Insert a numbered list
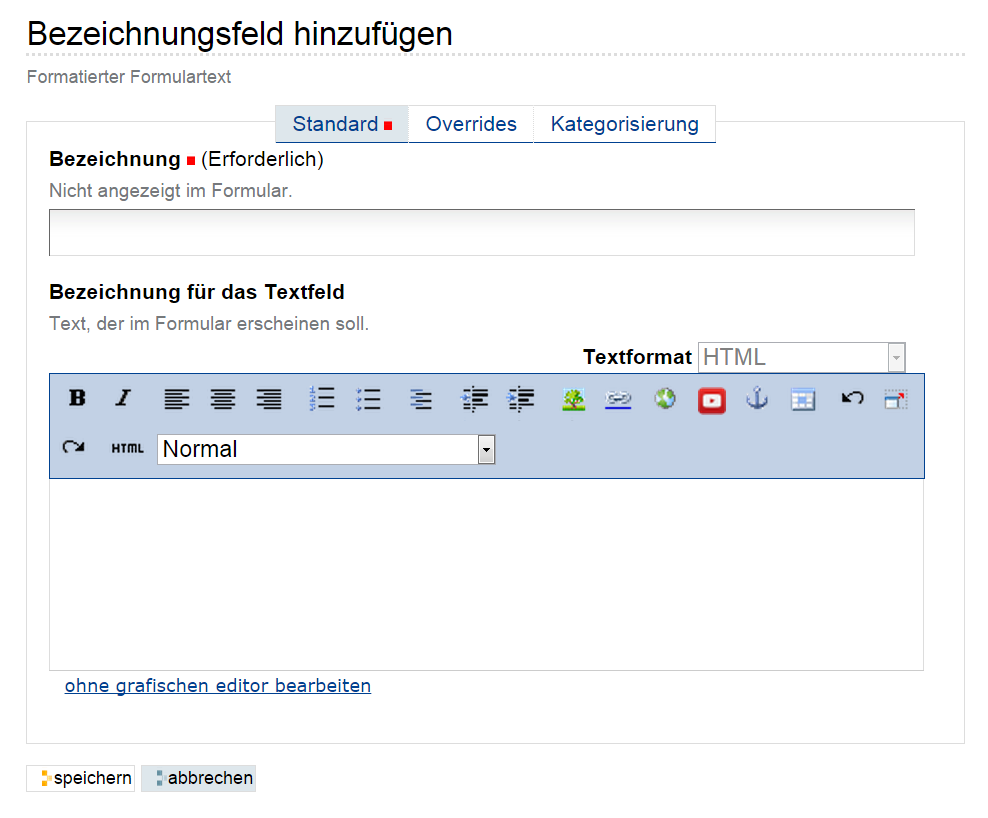Screen dimensions: 988x818 322,399
